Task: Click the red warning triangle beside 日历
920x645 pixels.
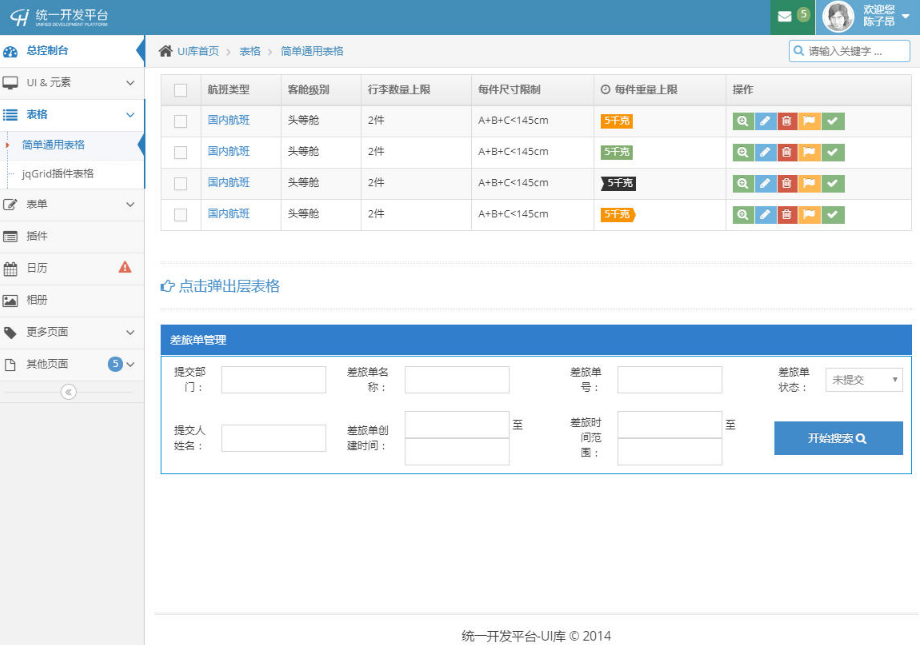Action: coord(122,268)
